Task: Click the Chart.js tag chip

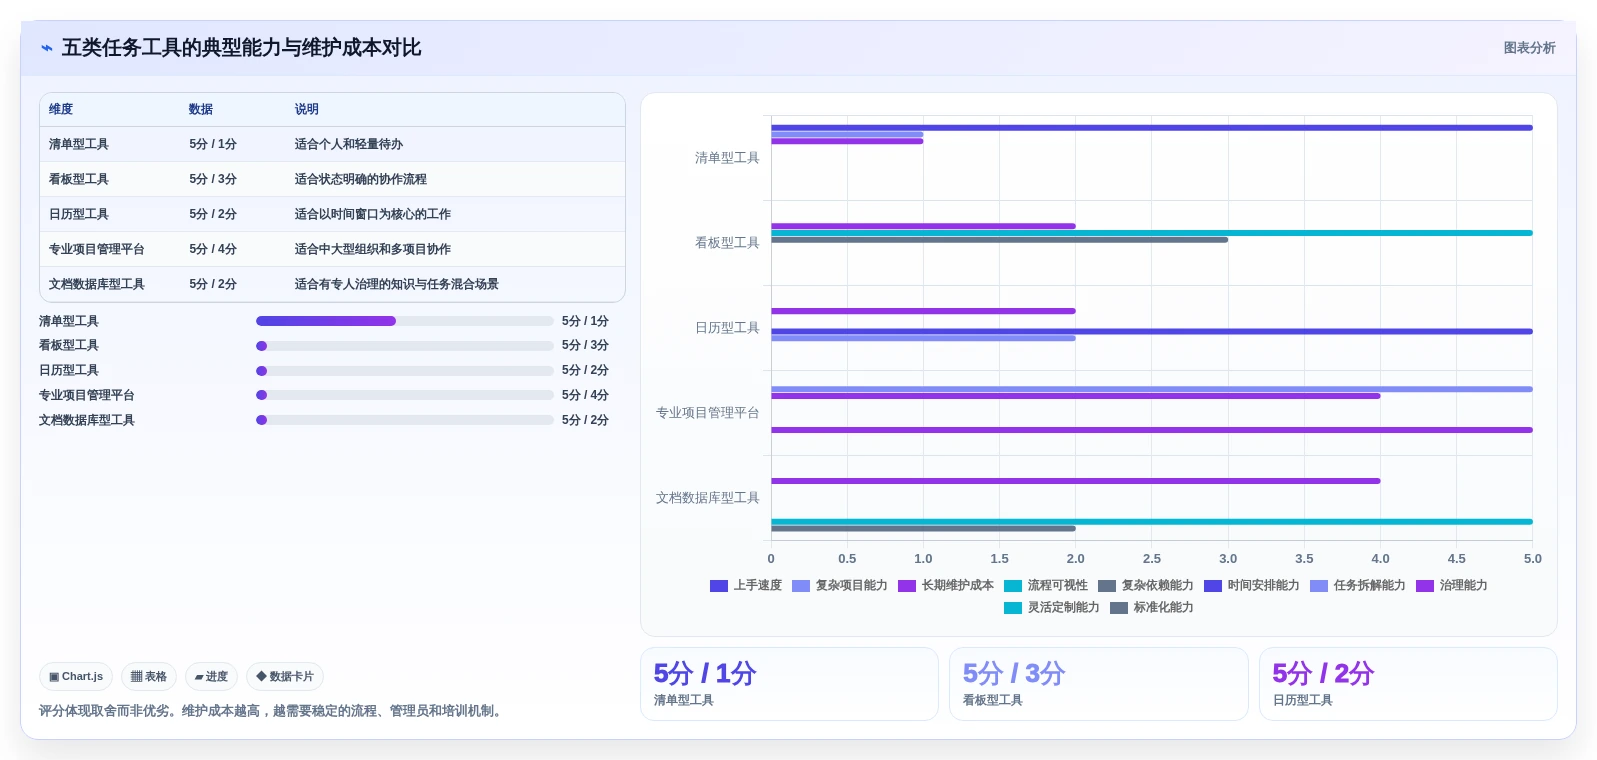Action: [x=76, y=677]
